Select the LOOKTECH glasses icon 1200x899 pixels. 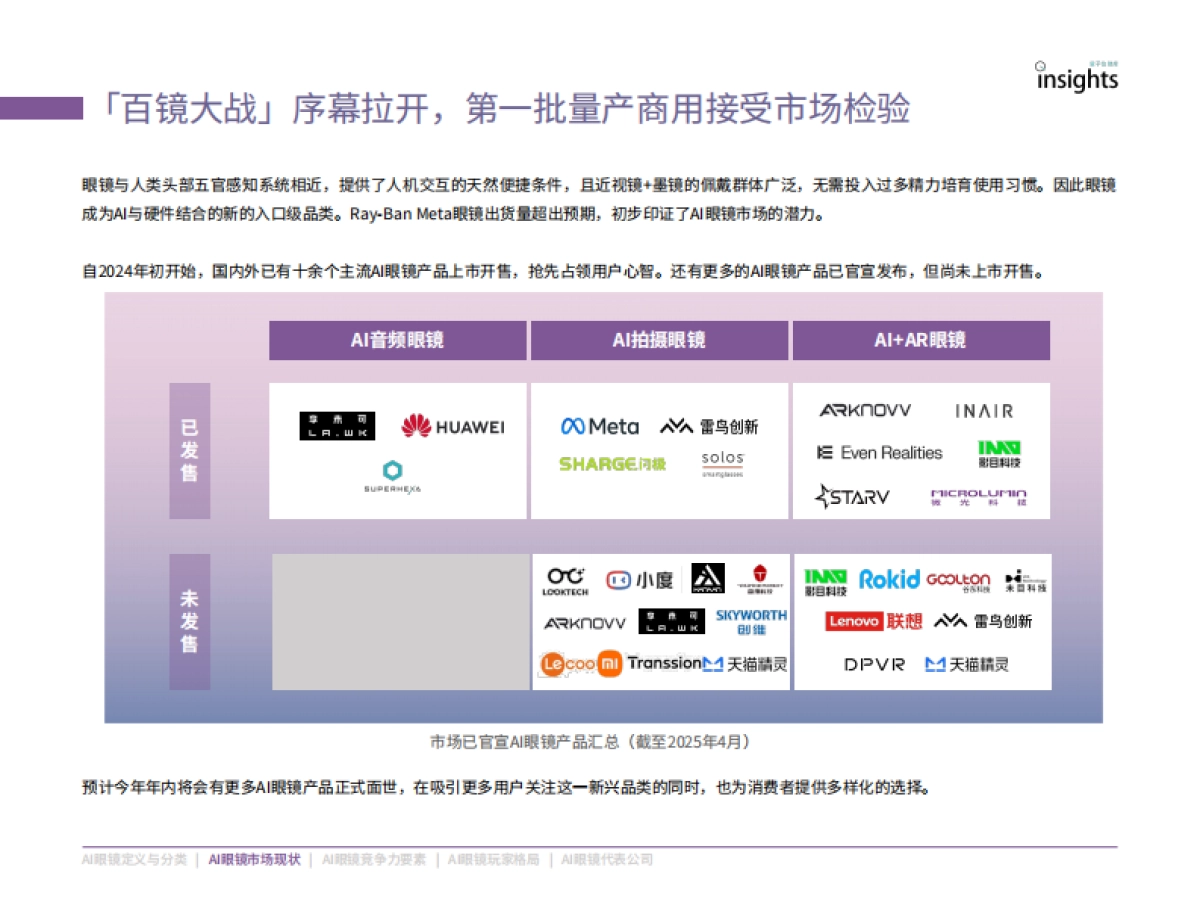point(567,578)
